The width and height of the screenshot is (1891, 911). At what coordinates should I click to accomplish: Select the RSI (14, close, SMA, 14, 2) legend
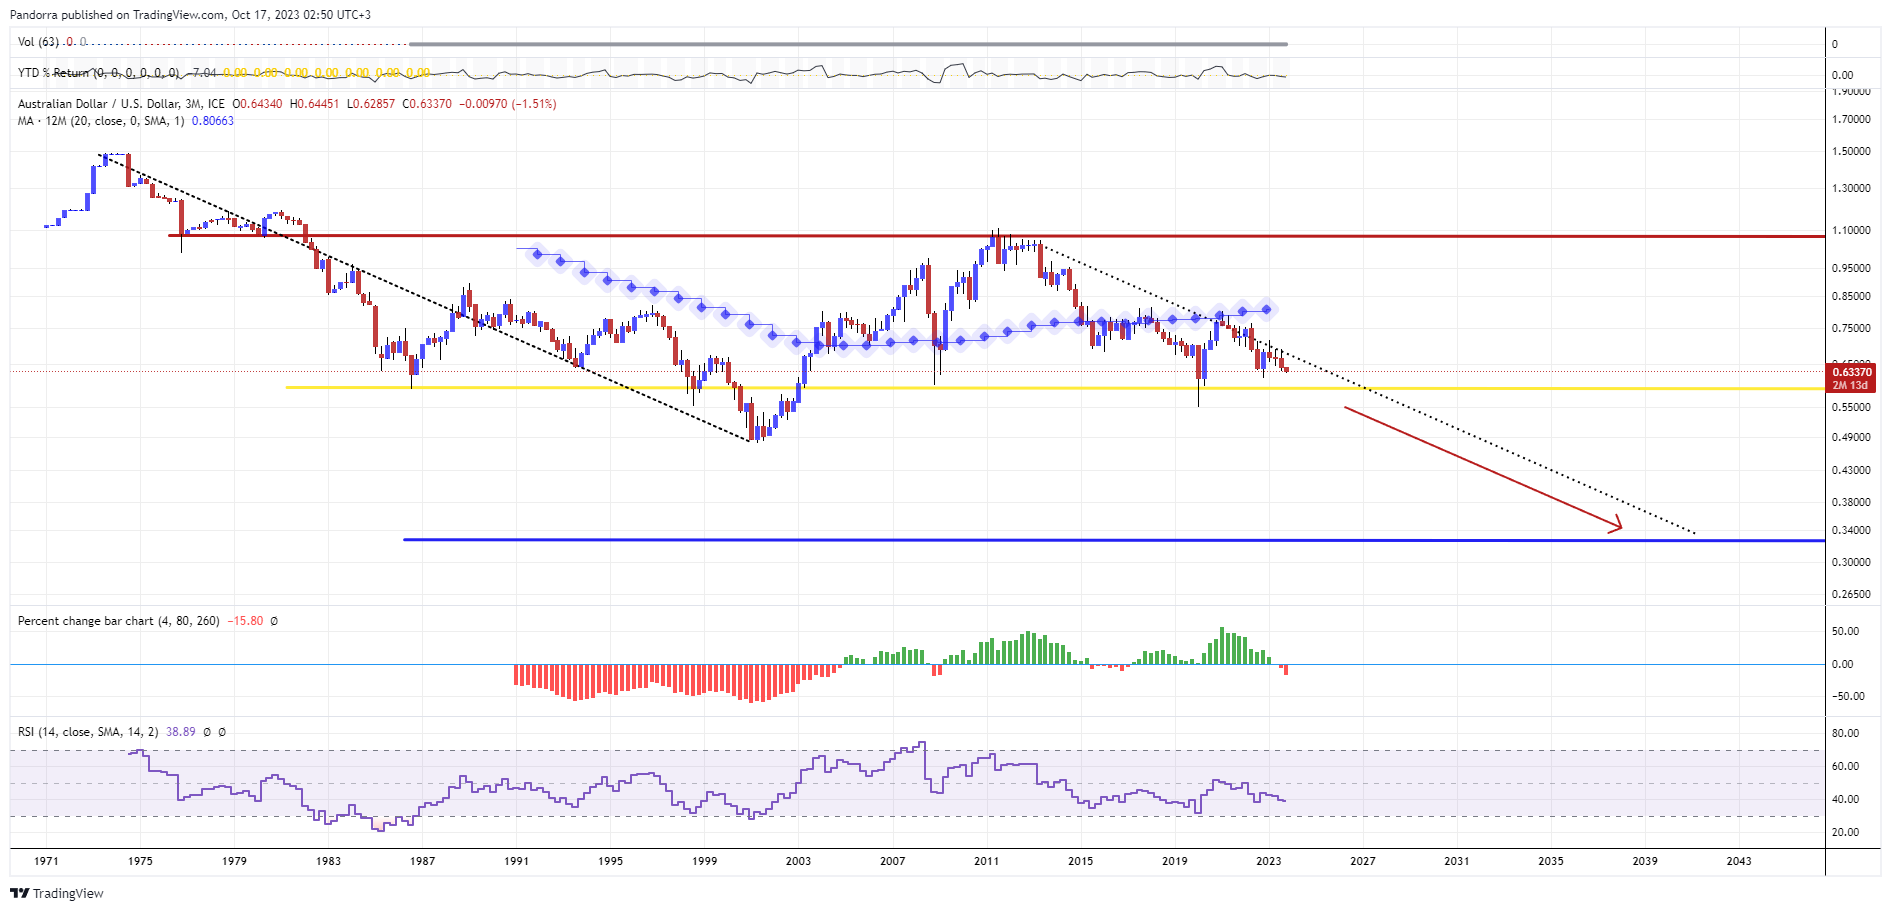[x=88, y=732]
